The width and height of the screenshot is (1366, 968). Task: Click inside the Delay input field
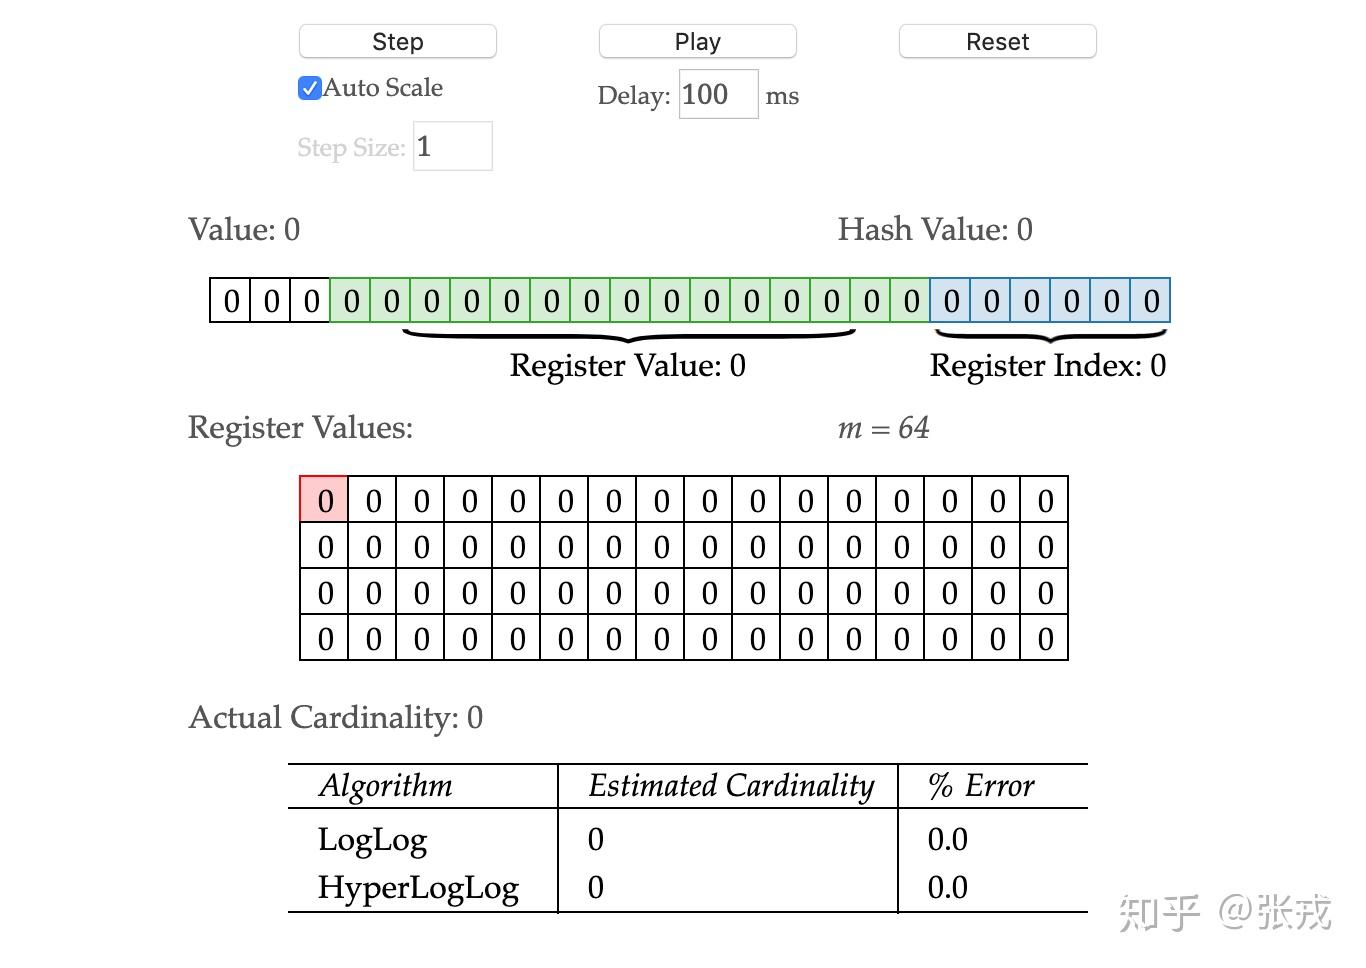716,94
